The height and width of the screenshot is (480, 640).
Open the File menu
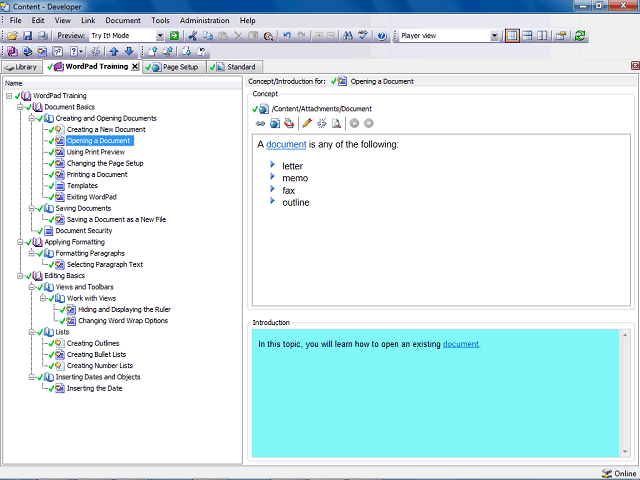(x=16, y=20)
